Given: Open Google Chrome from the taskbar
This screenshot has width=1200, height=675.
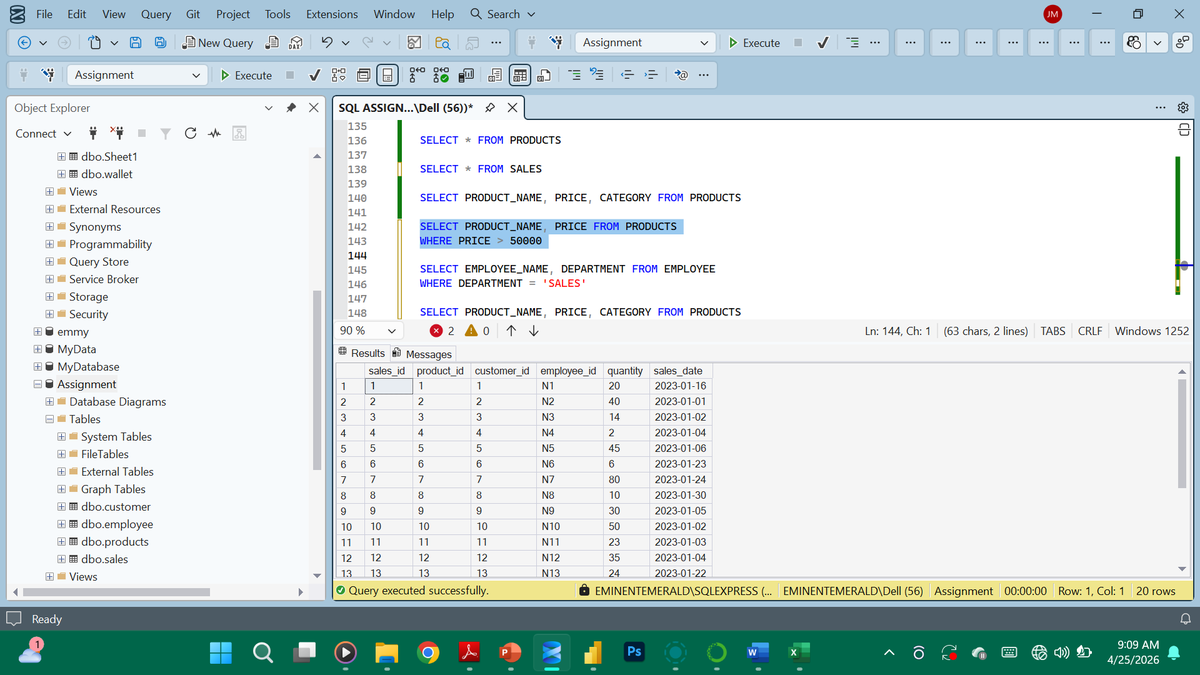Looking at the screenshot, I should 428,653.
